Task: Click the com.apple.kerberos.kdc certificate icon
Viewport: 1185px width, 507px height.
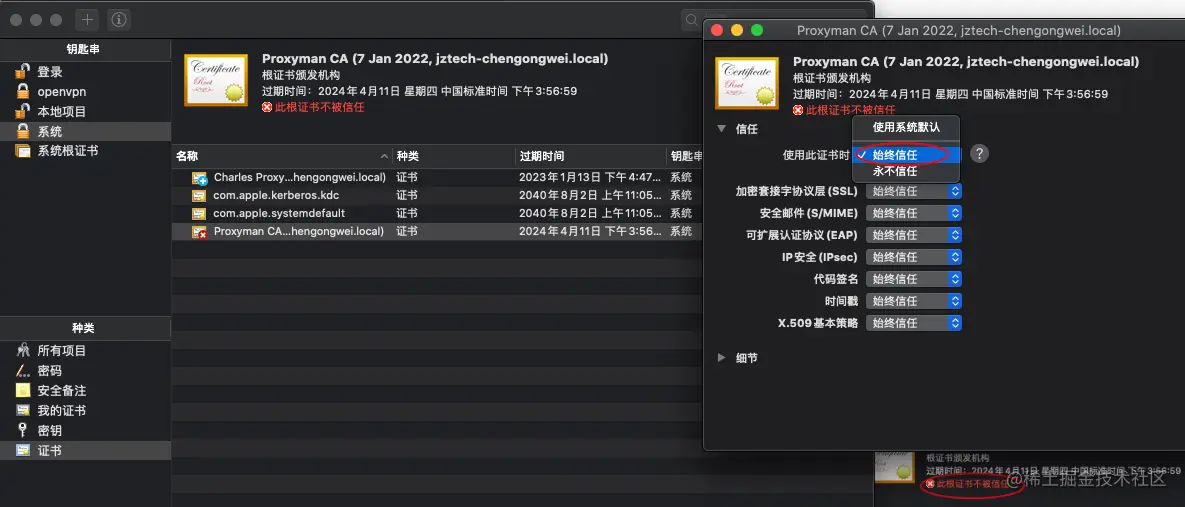Action: [x=199, y=196]
